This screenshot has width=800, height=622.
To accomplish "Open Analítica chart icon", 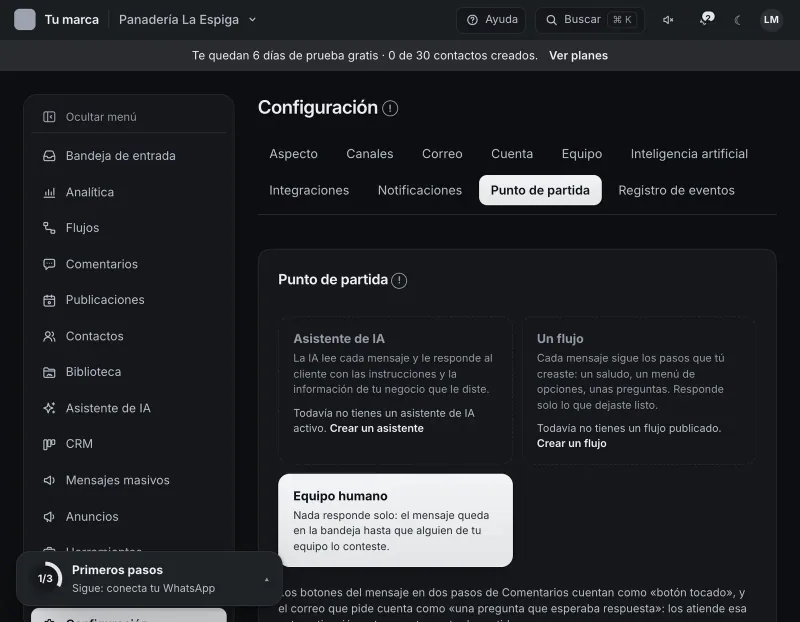I will point(49,192).
